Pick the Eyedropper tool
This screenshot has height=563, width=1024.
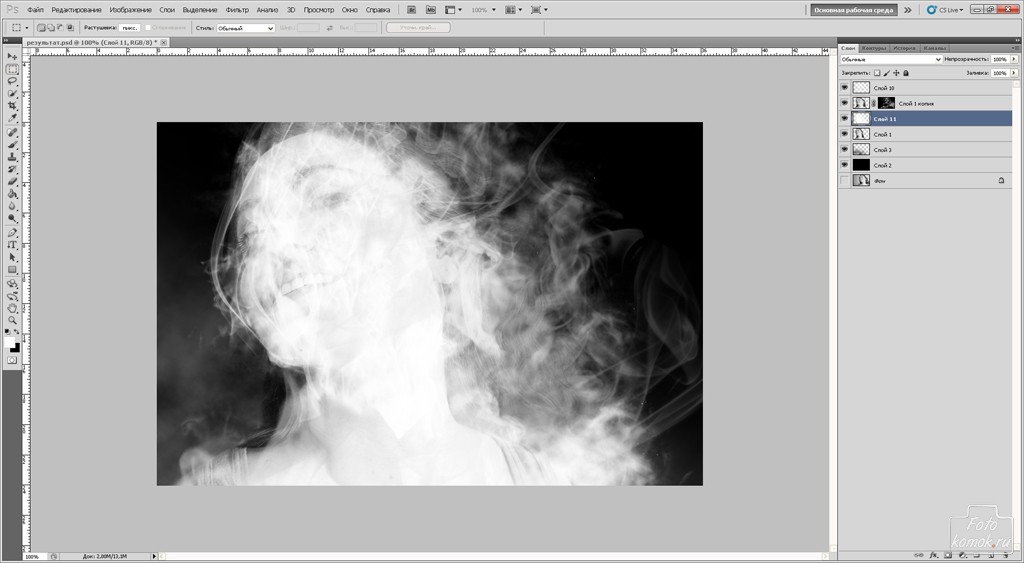12,118
